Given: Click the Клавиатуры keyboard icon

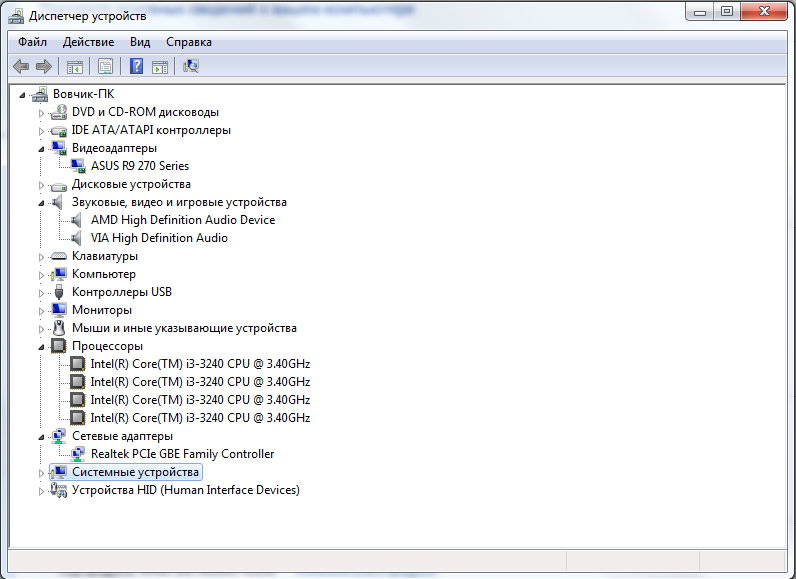Looking at the screenshot, I should pyautogui.click(x=59, y=256).
